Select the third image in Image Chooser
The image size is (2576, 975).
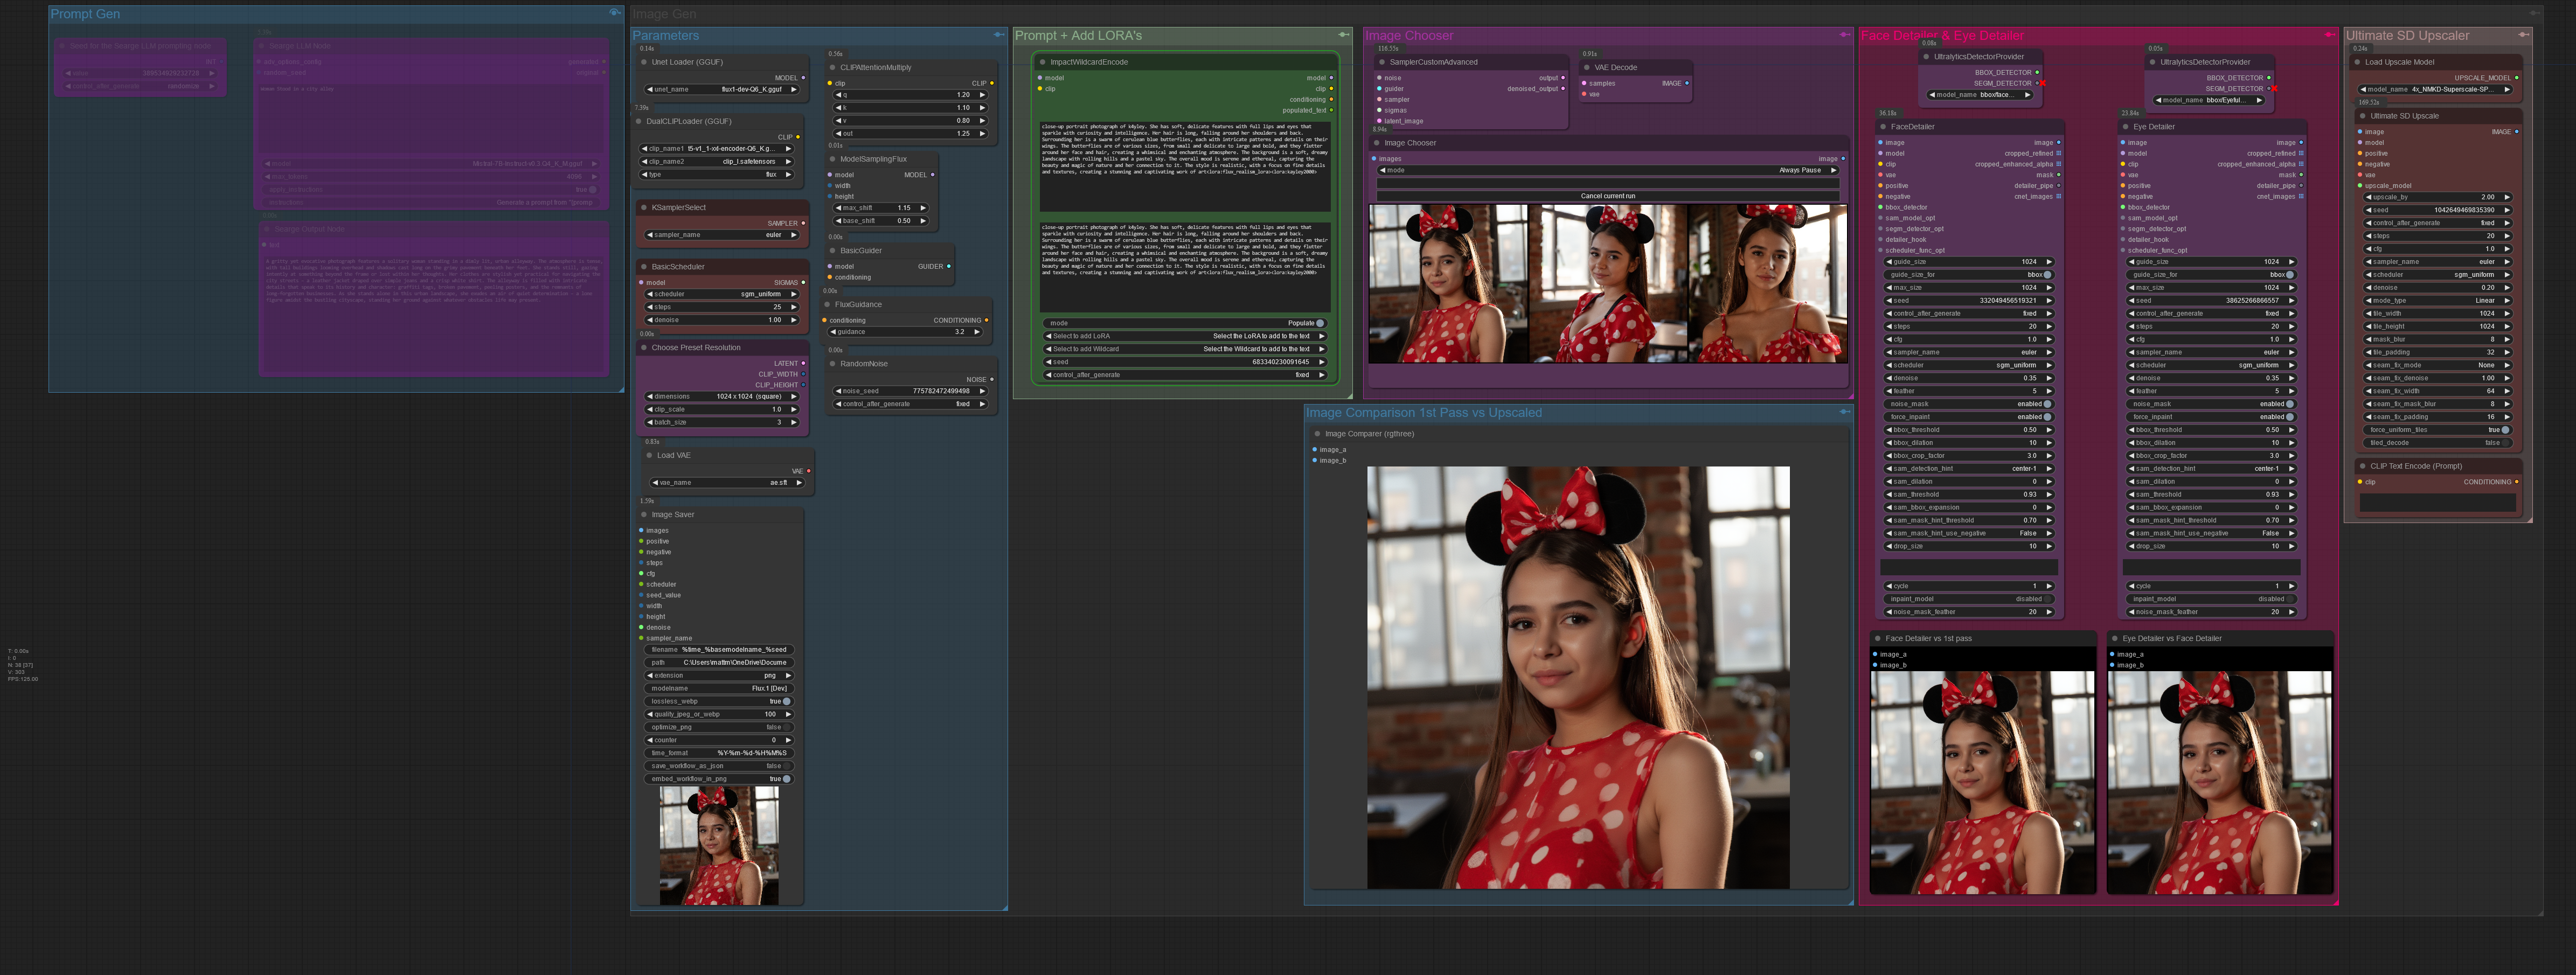pos(1767,284)
